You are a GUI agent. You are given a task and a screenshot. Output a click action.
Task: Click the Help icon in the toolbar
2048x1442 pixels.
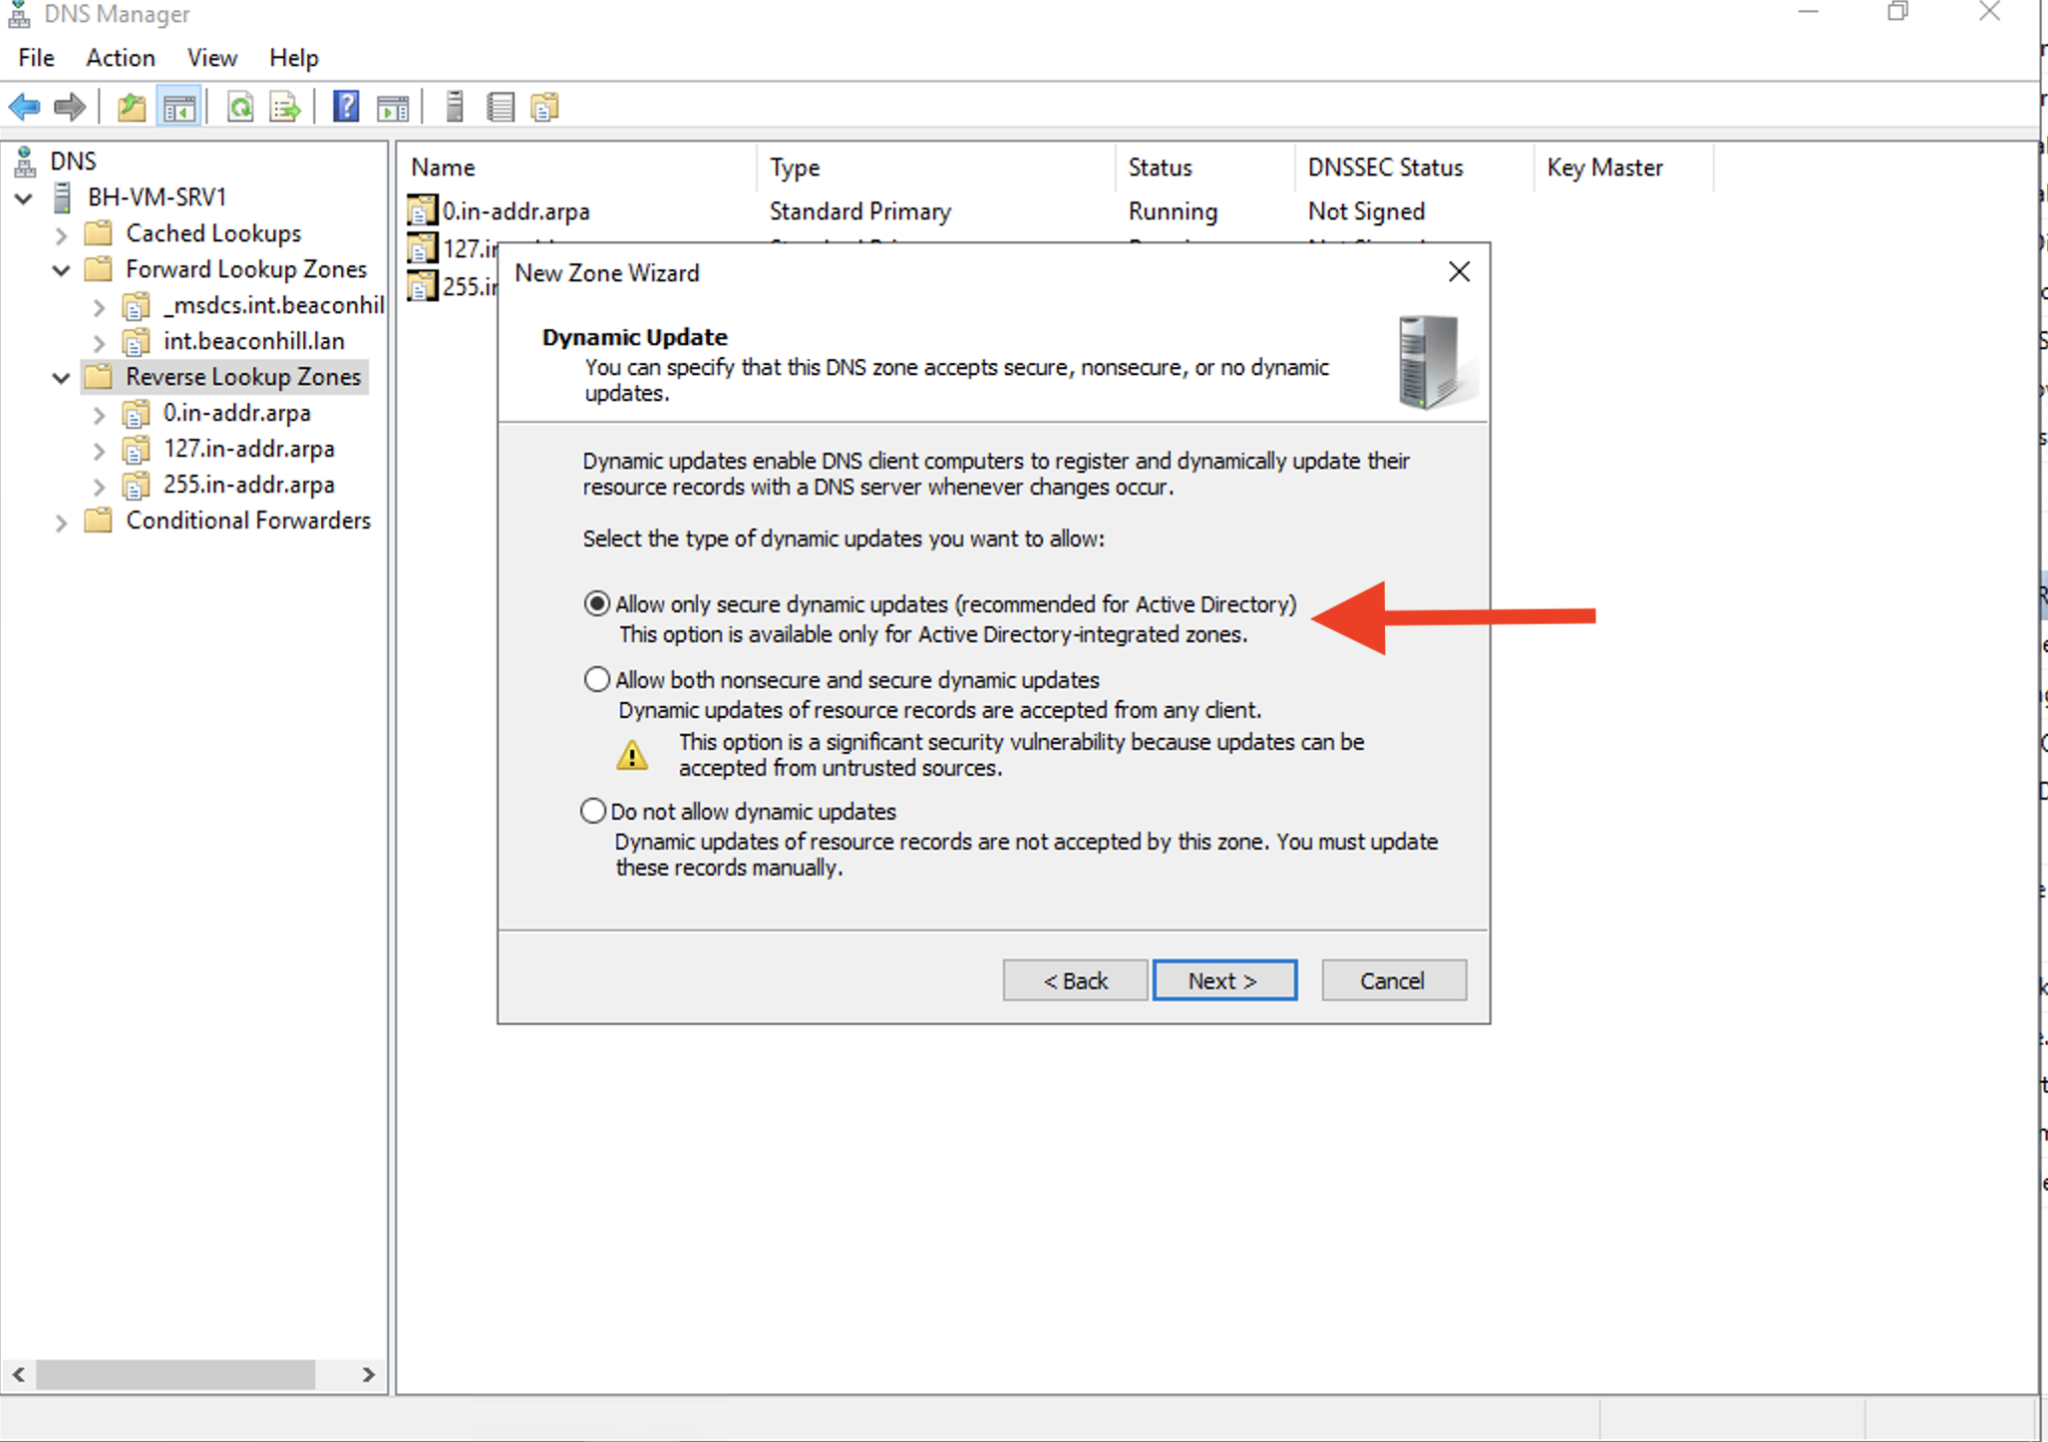[346, 106]
